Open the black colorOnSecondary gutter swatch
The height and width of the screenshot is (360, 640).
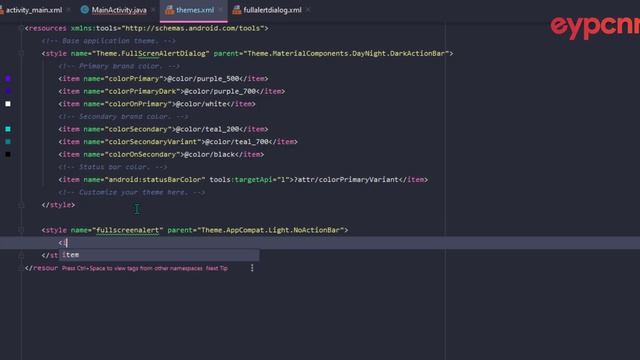[8, 154]
